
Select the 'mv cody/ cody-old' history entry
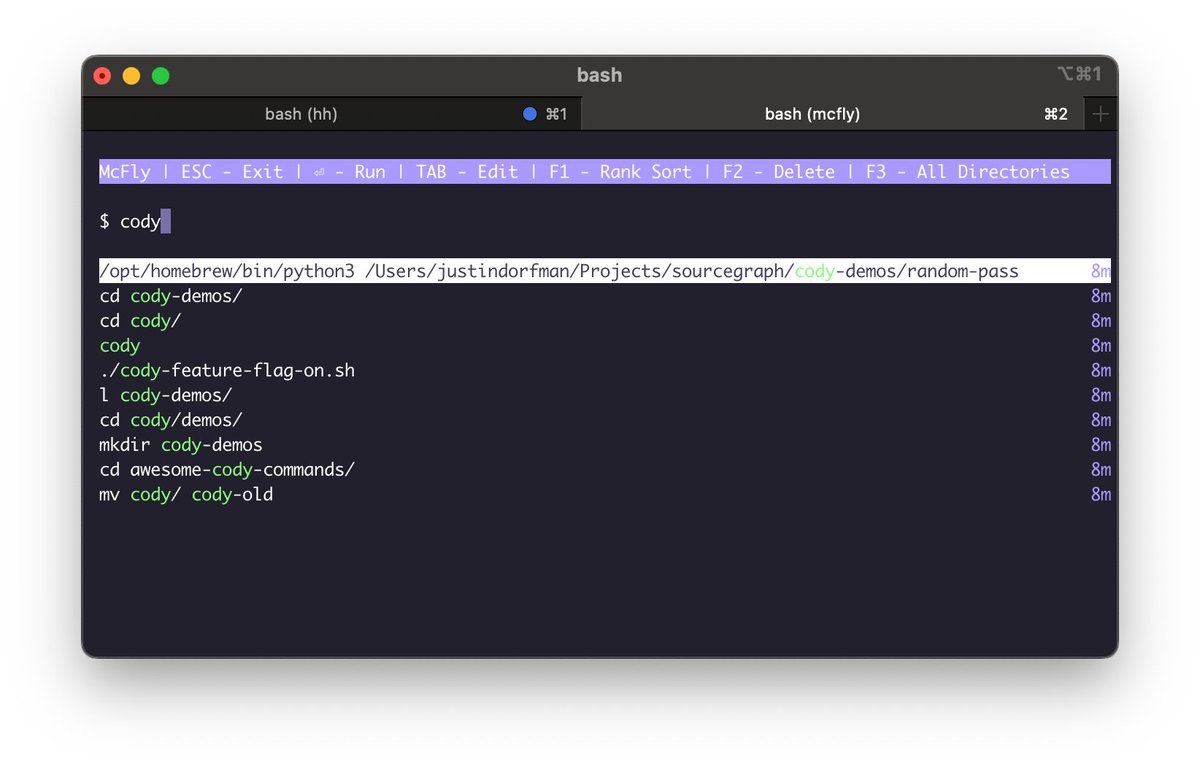coord(605,495)
